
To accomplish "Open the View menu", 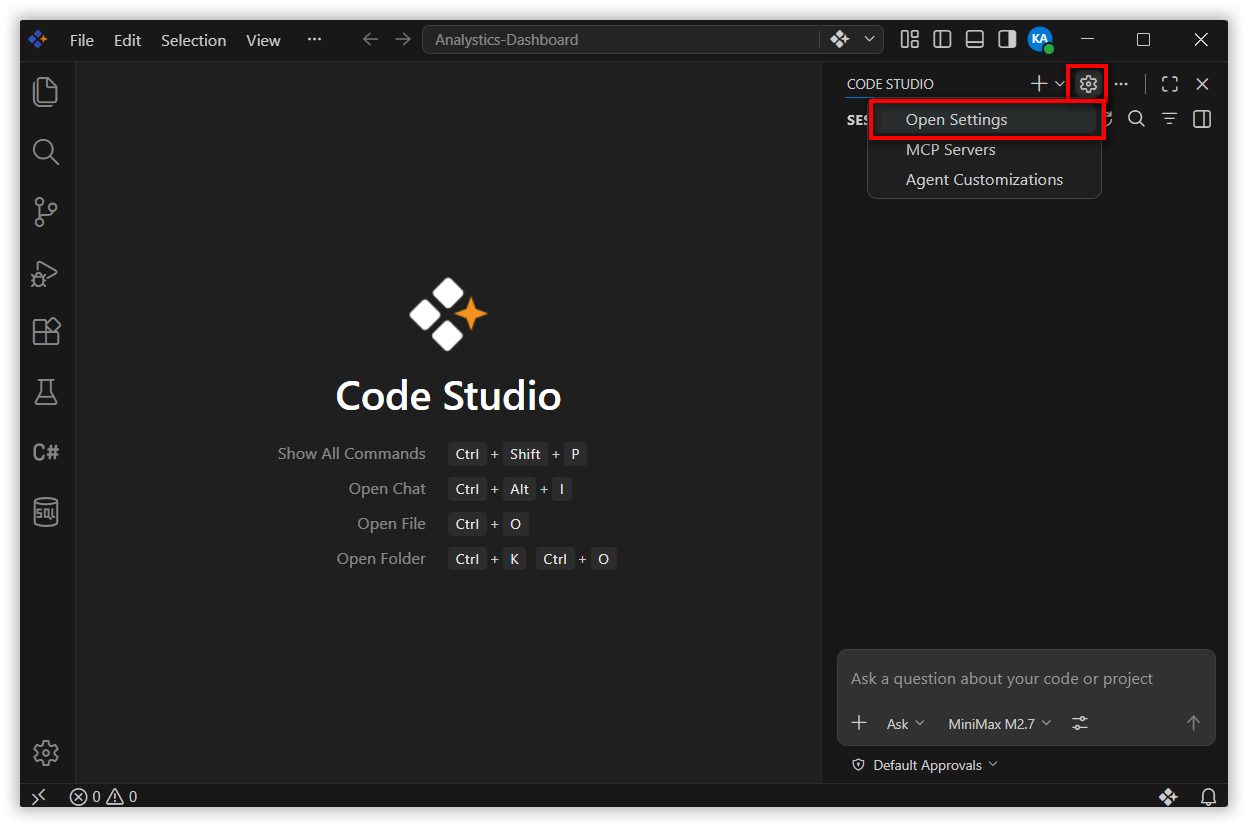I will (x=264, y=40).
